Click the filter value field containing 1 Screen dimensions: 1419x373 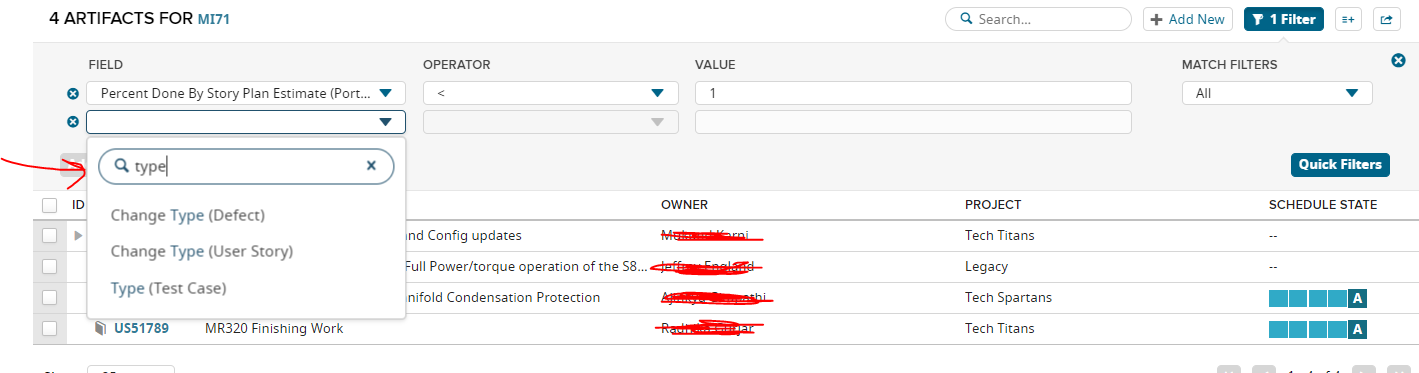(913, 93)
